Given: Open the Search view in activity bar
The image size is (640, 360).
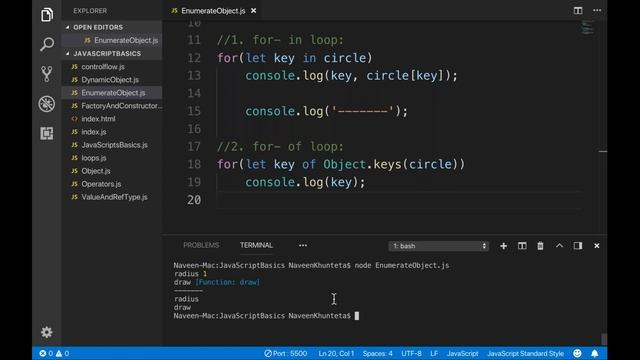Looking at the screenshot, I should tap(47, 44).
